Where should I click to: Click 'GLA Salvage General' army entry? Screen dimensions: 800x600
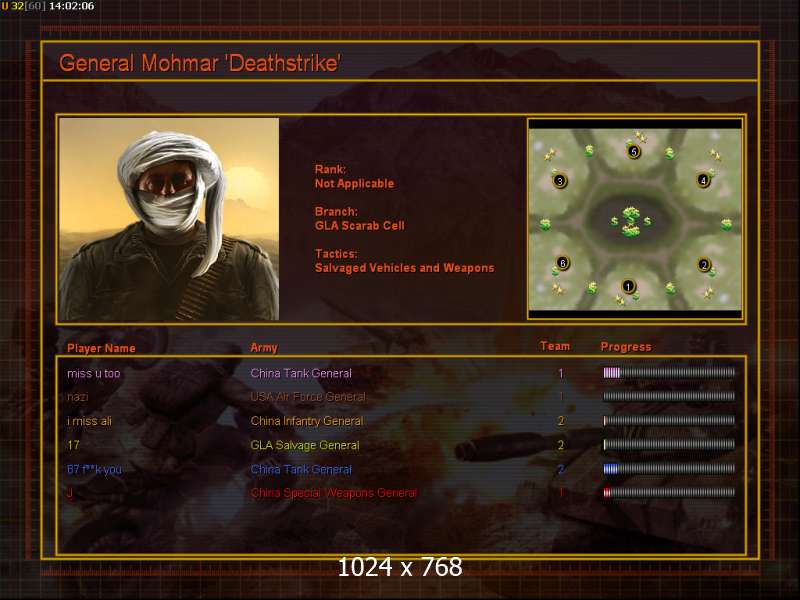coord(305,445)
